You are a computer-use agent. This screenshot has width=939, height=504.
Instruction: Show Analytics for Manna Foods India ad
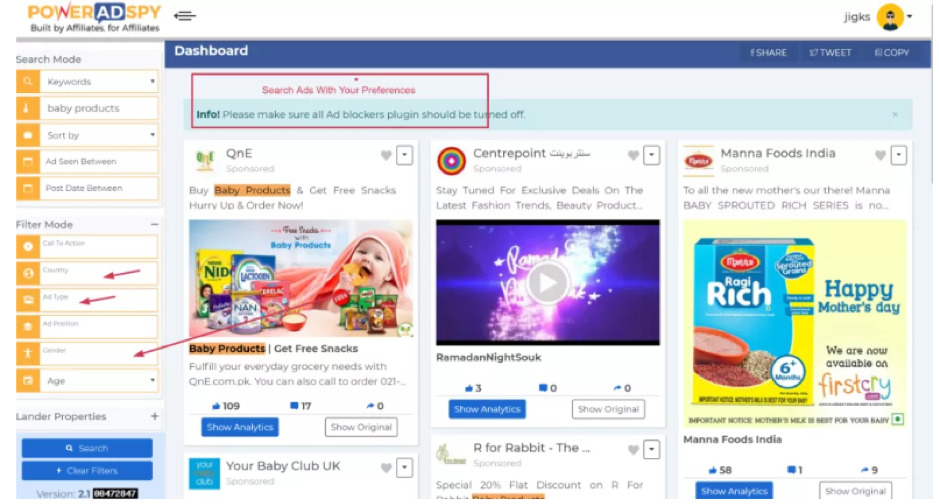coord(734,491)
